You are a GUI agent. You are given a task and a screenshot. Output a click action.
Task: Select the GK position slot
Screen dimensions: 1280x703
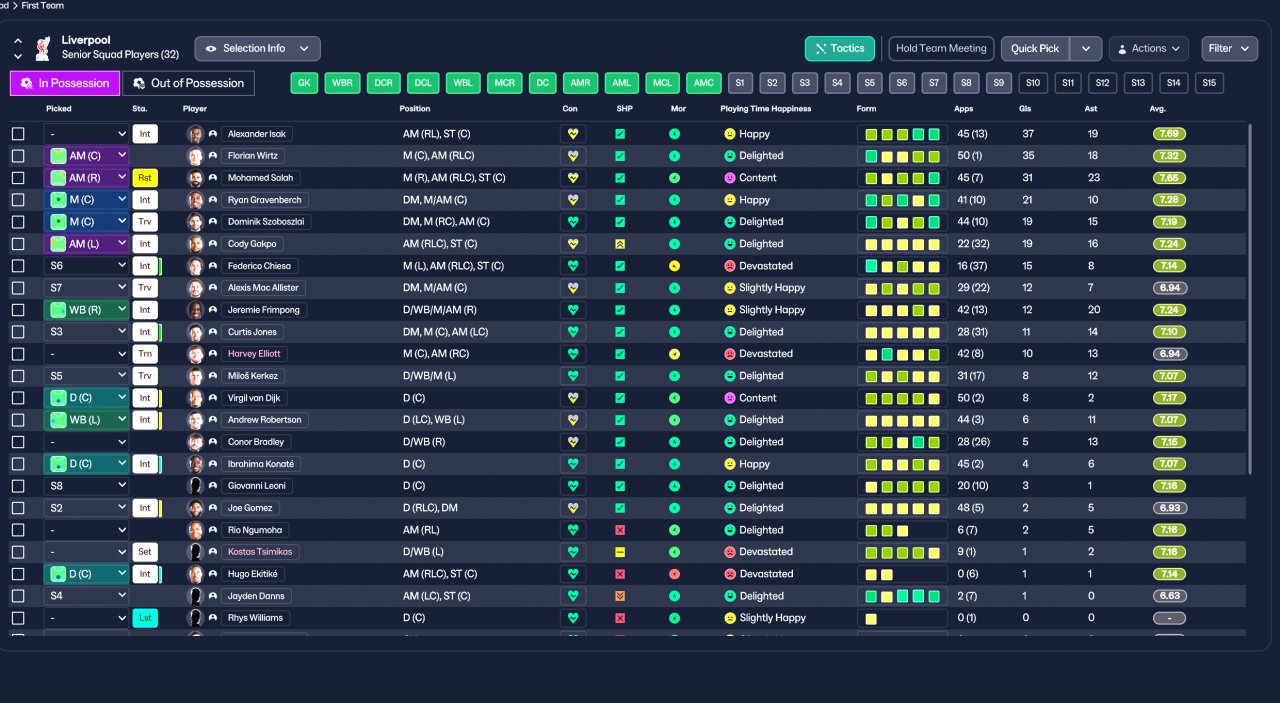pyautogui.click(x=305, y=83)
